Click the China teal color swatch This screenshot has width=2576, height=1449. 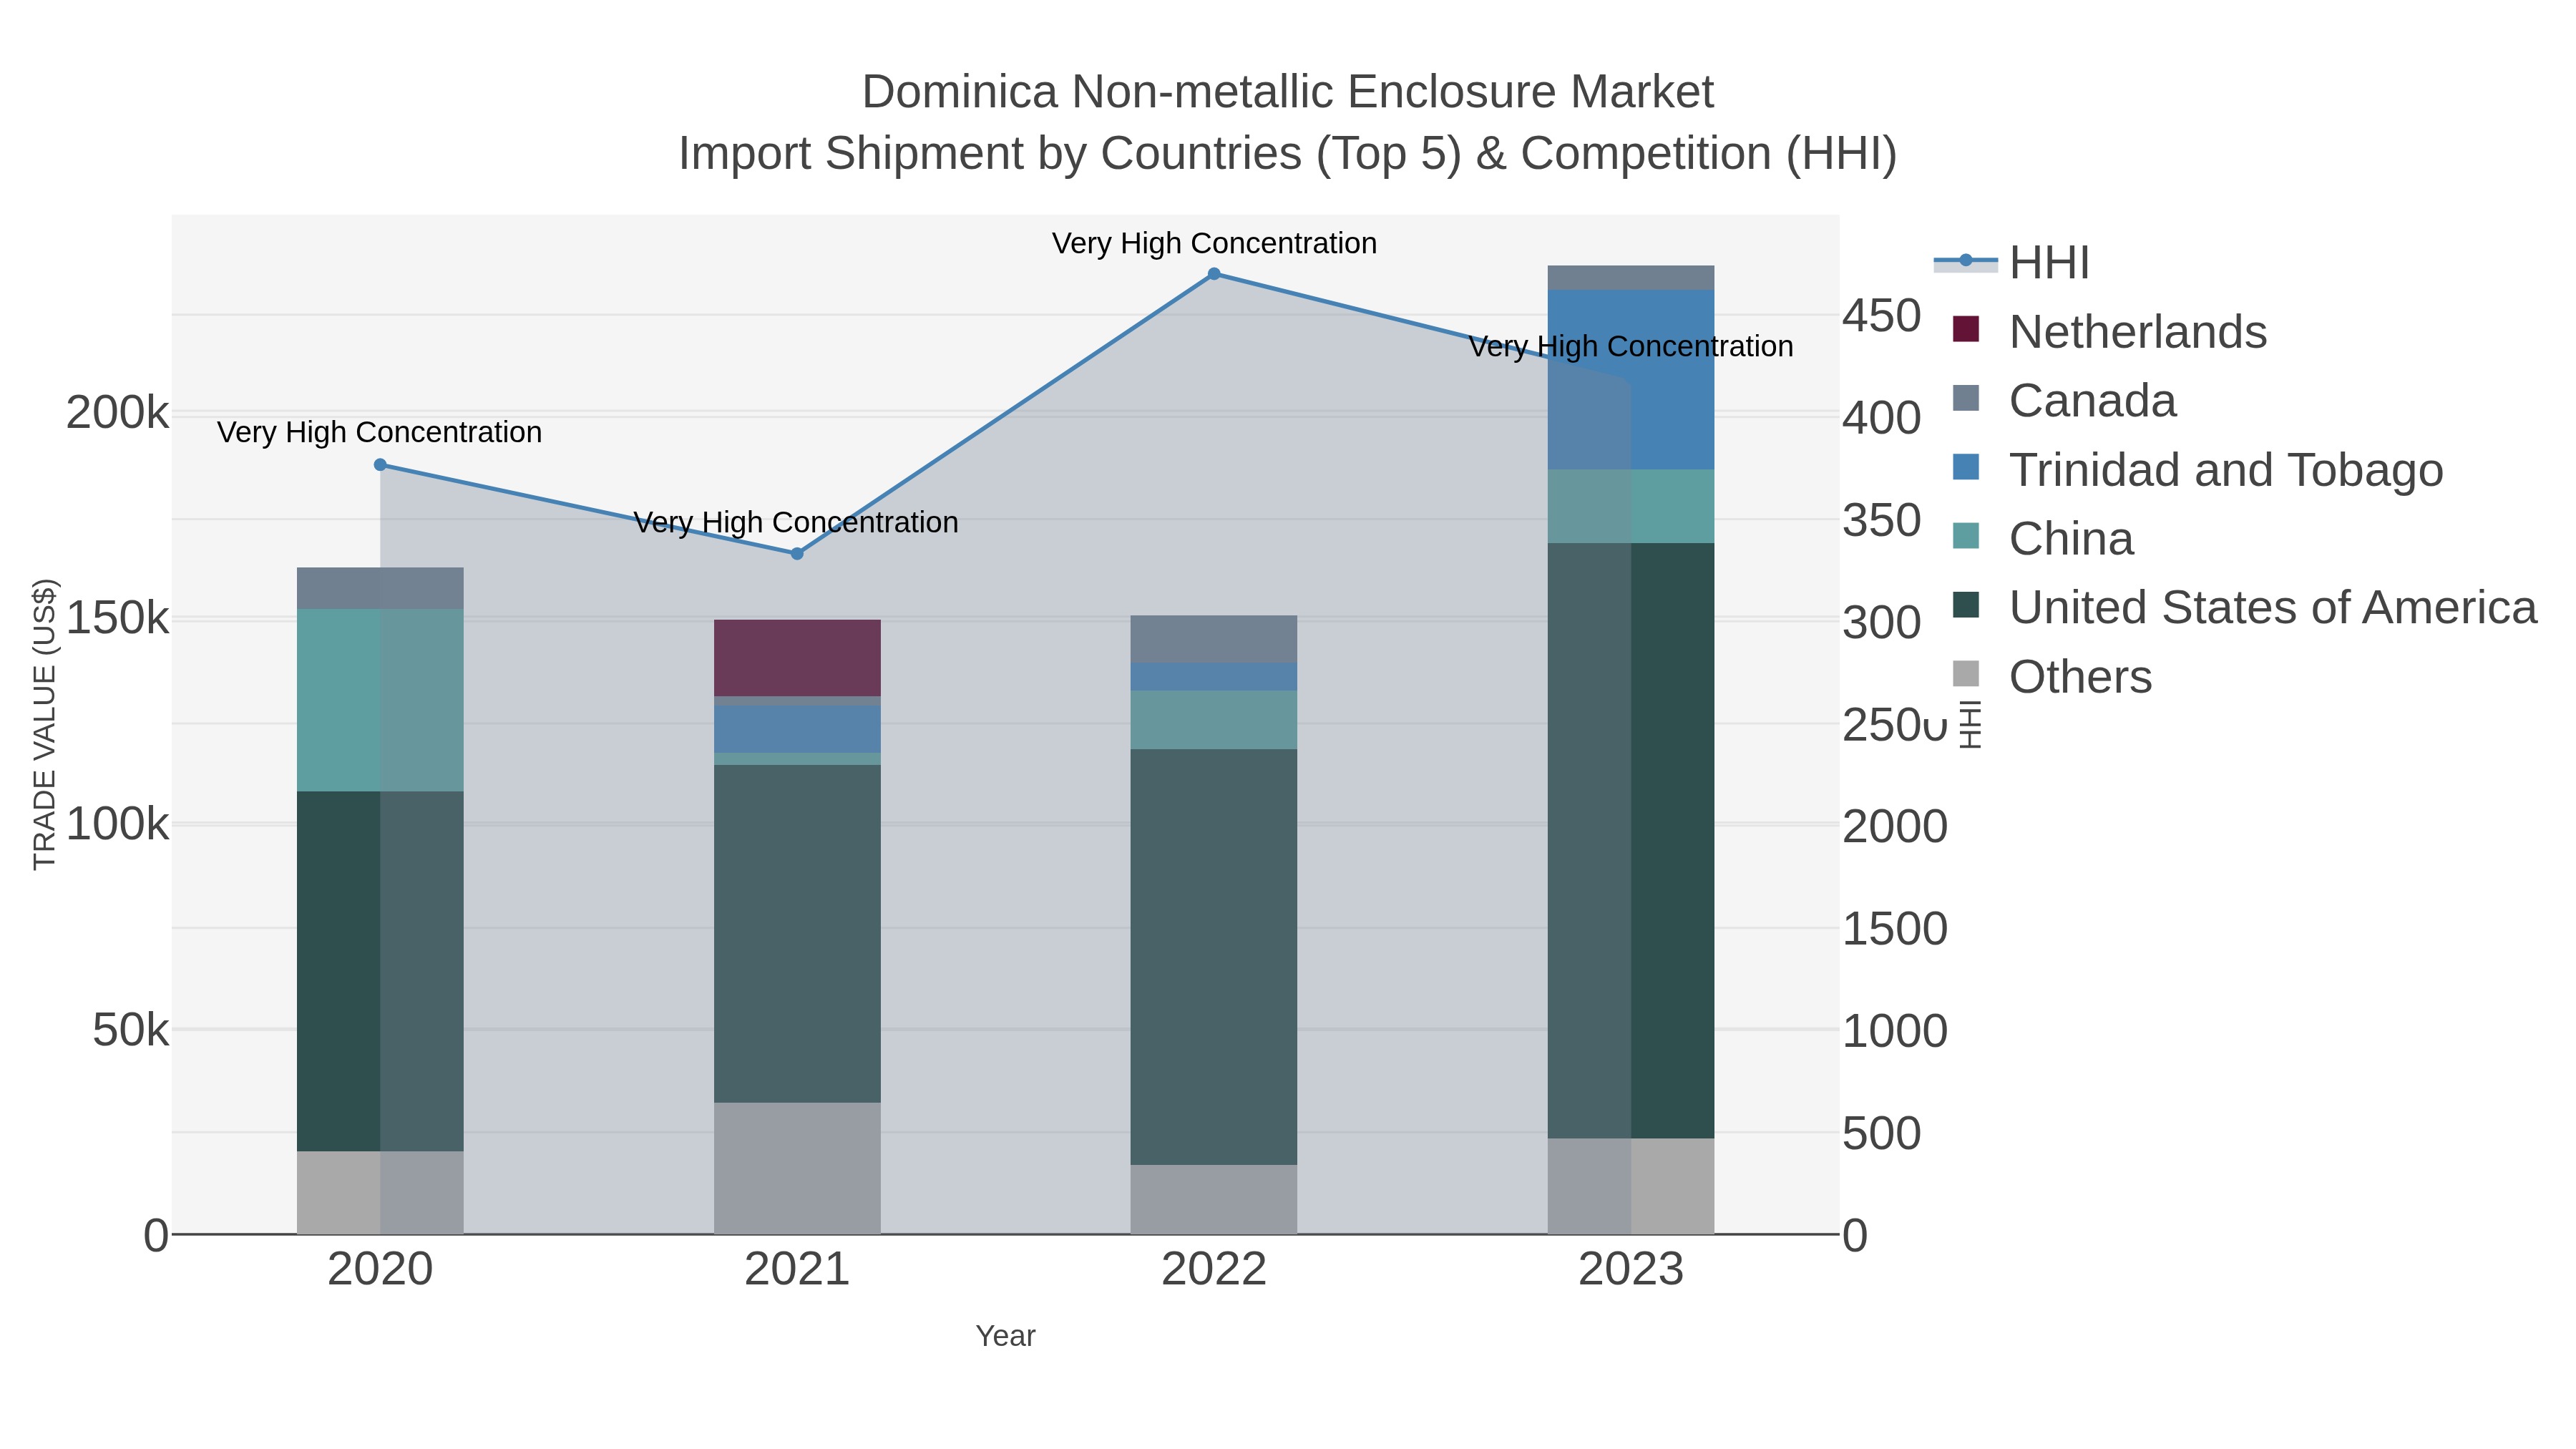click(1966, 536)
